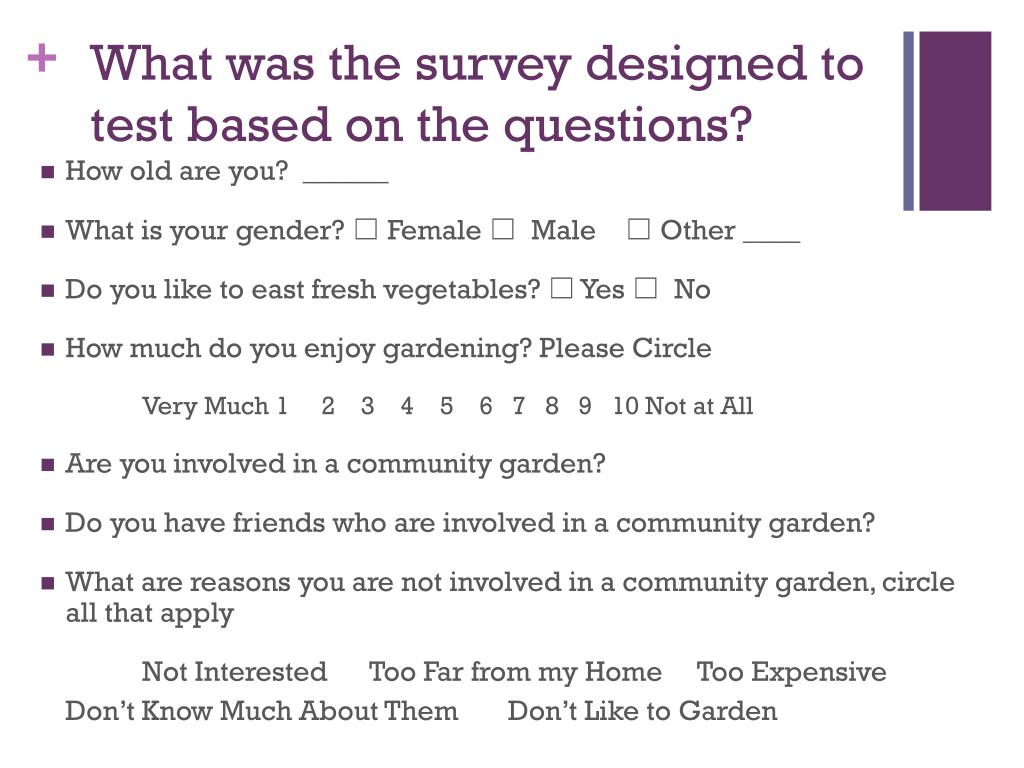Check the Female gender checkbox
1024x768 pixels.
[366, 229]
